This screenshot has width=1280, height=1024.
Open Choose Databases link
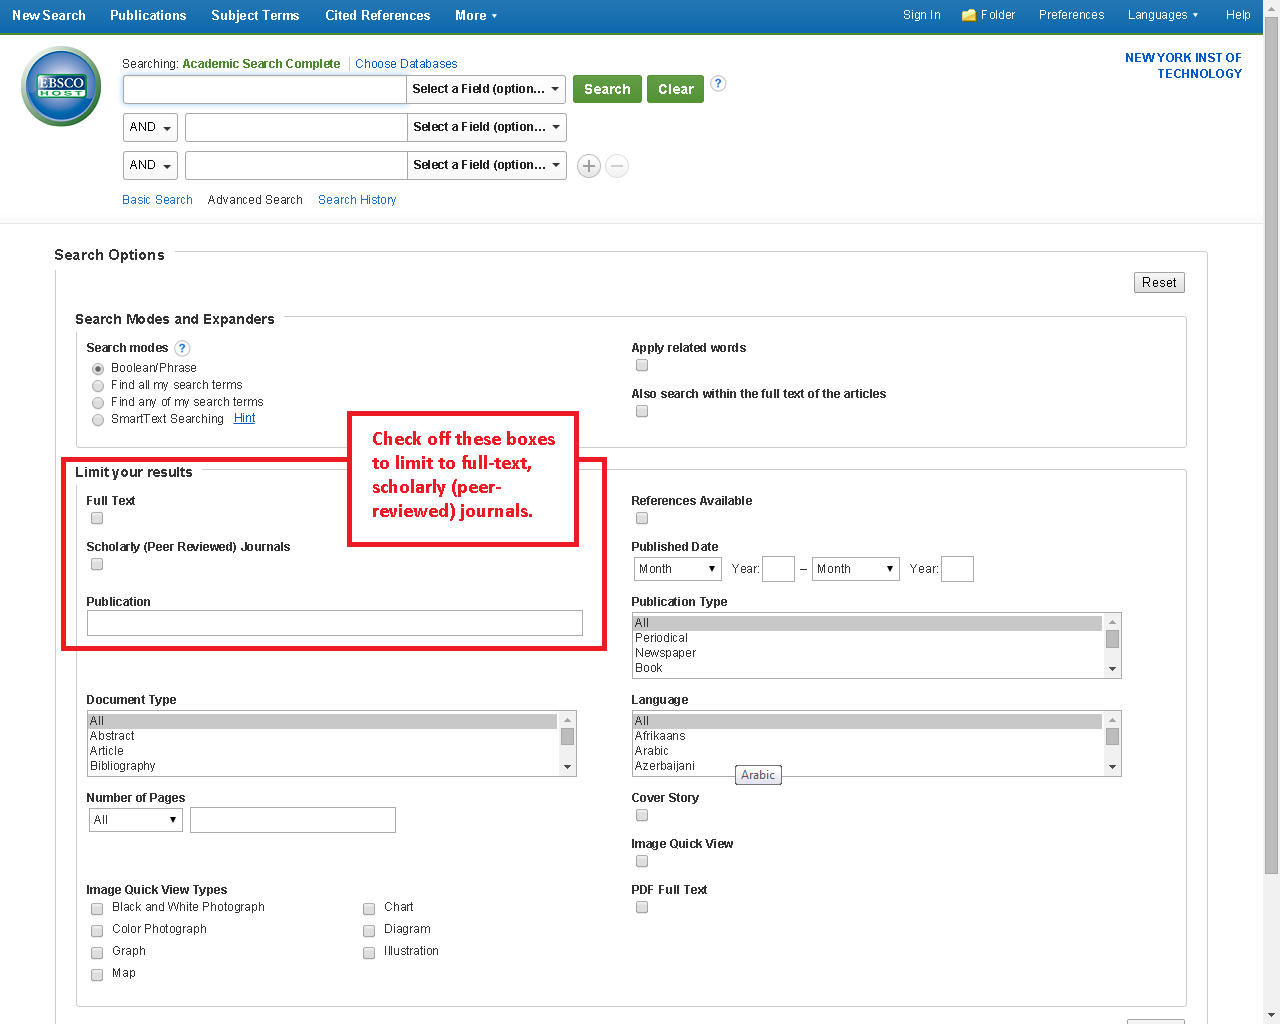pos(406,64)
